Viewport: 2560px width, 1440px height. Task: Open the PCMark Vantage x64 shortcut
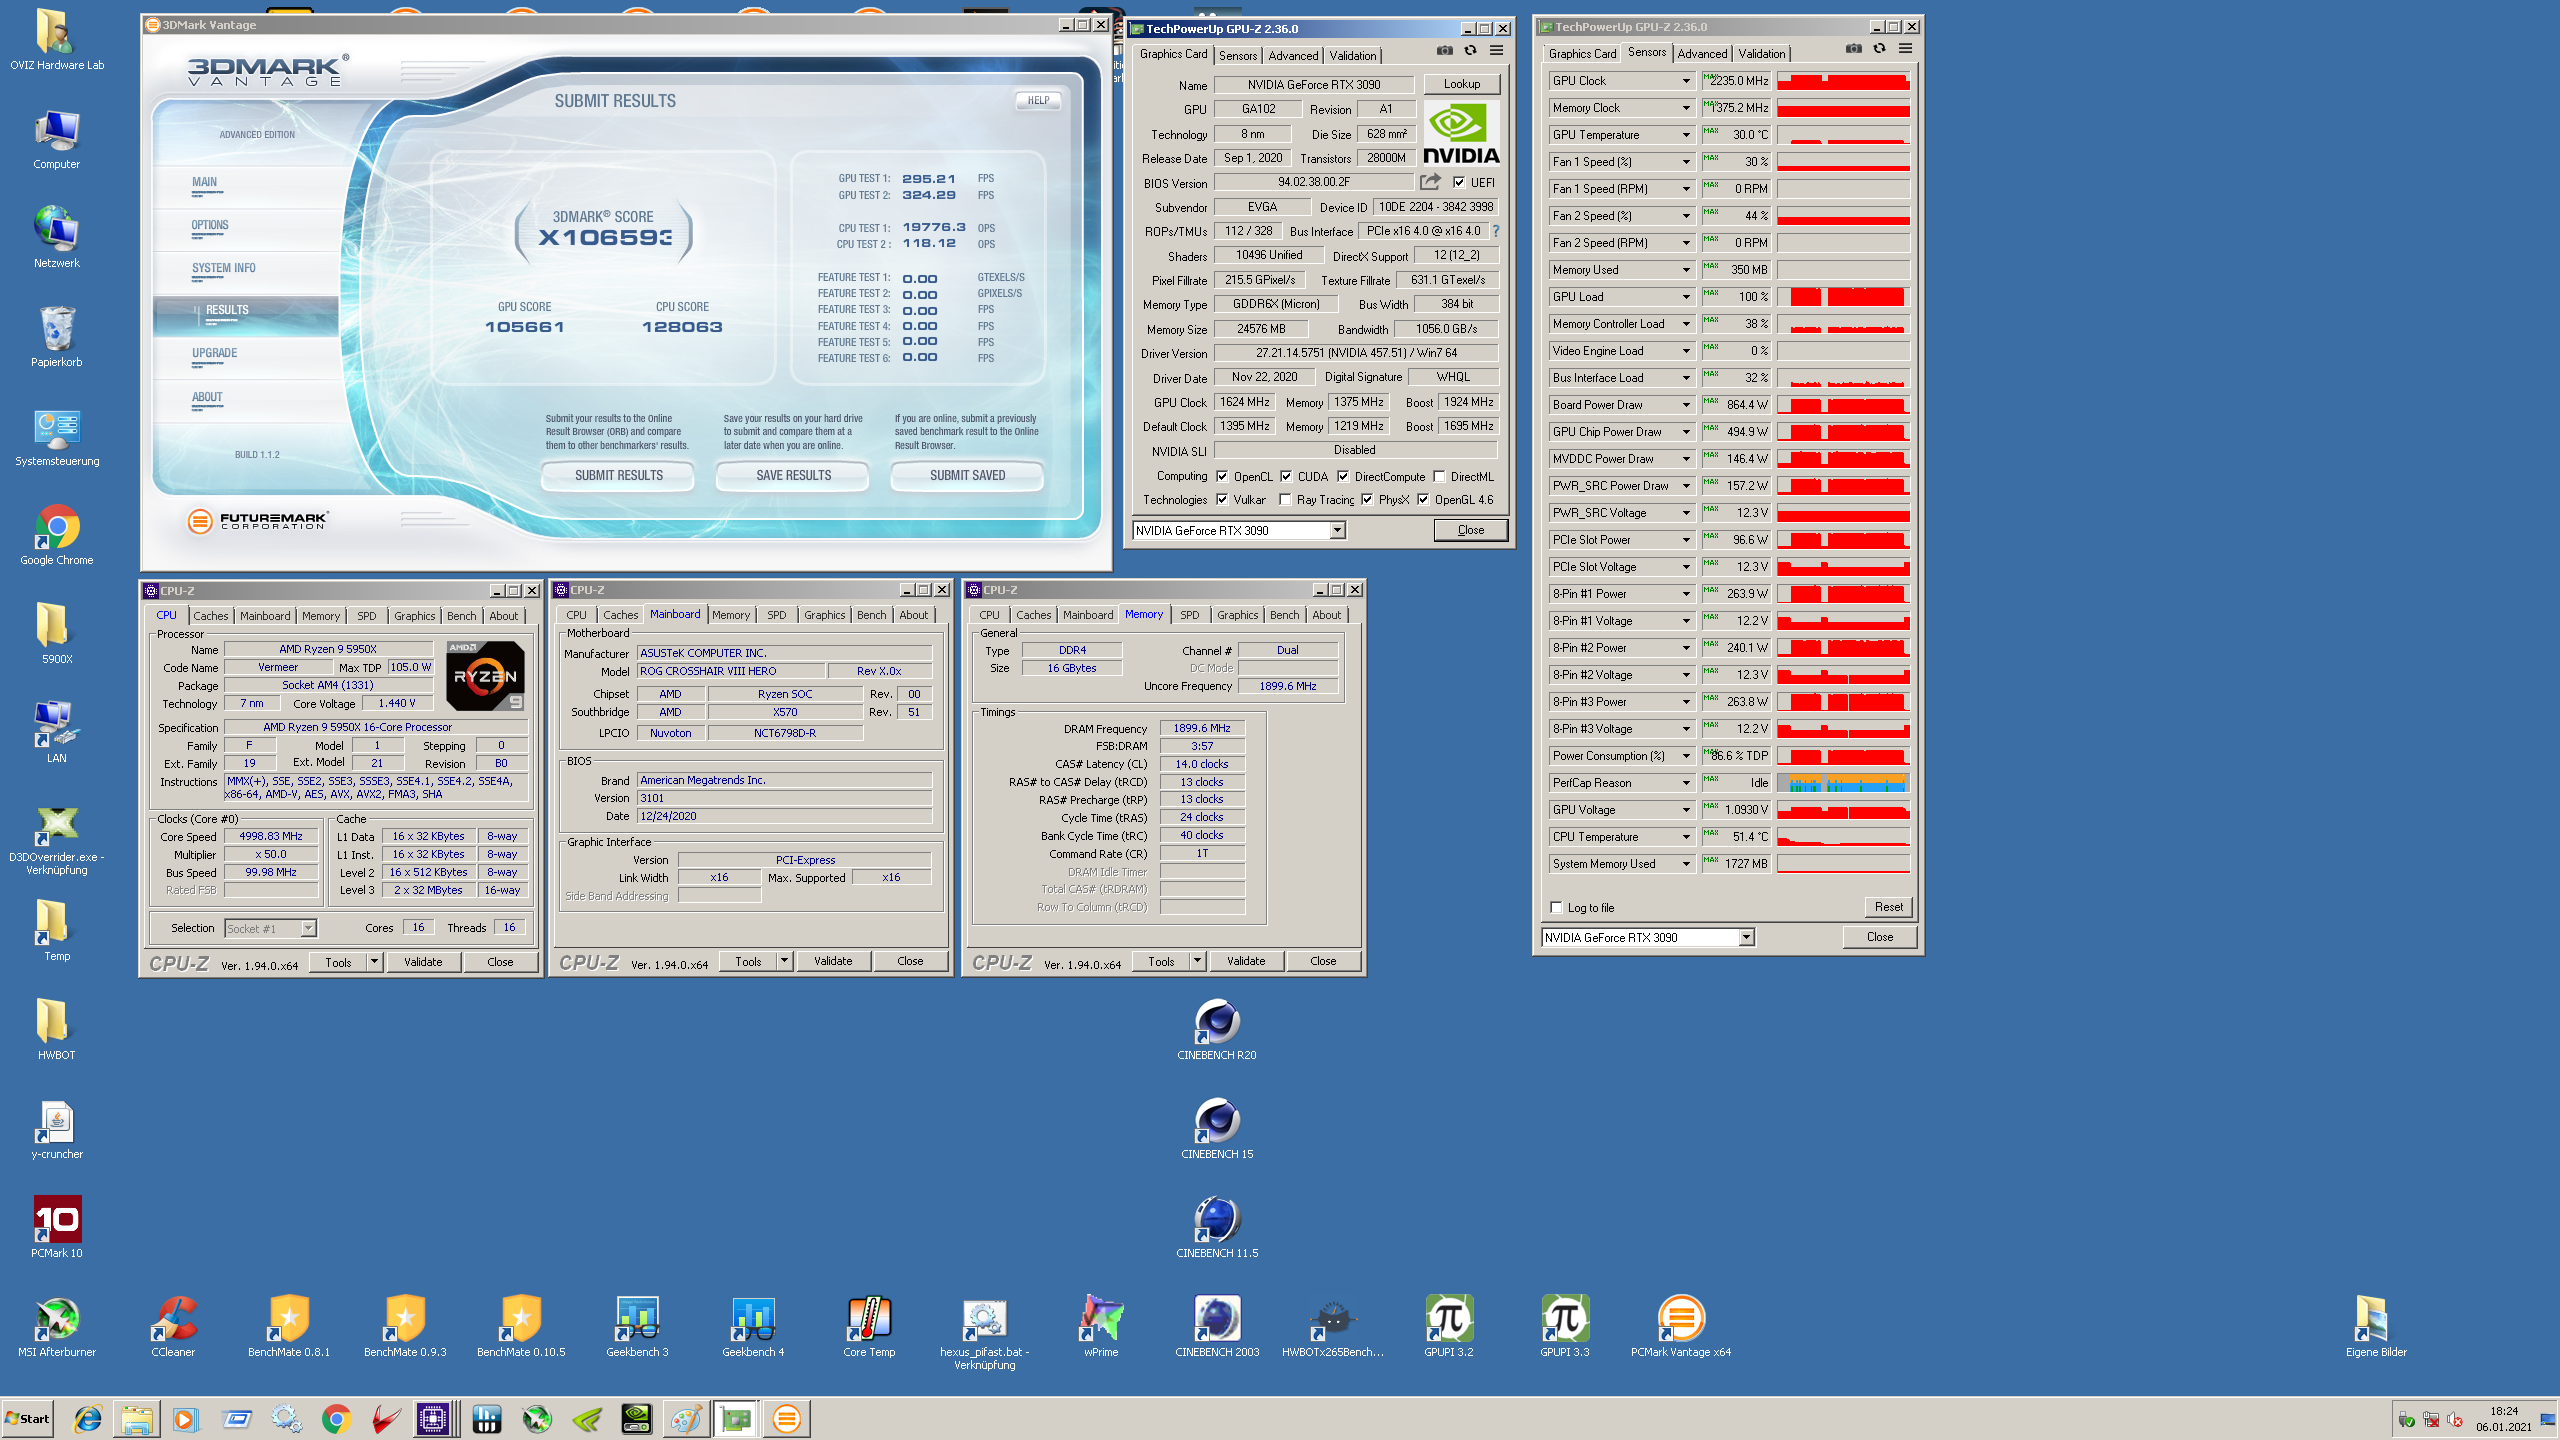1681,1325
